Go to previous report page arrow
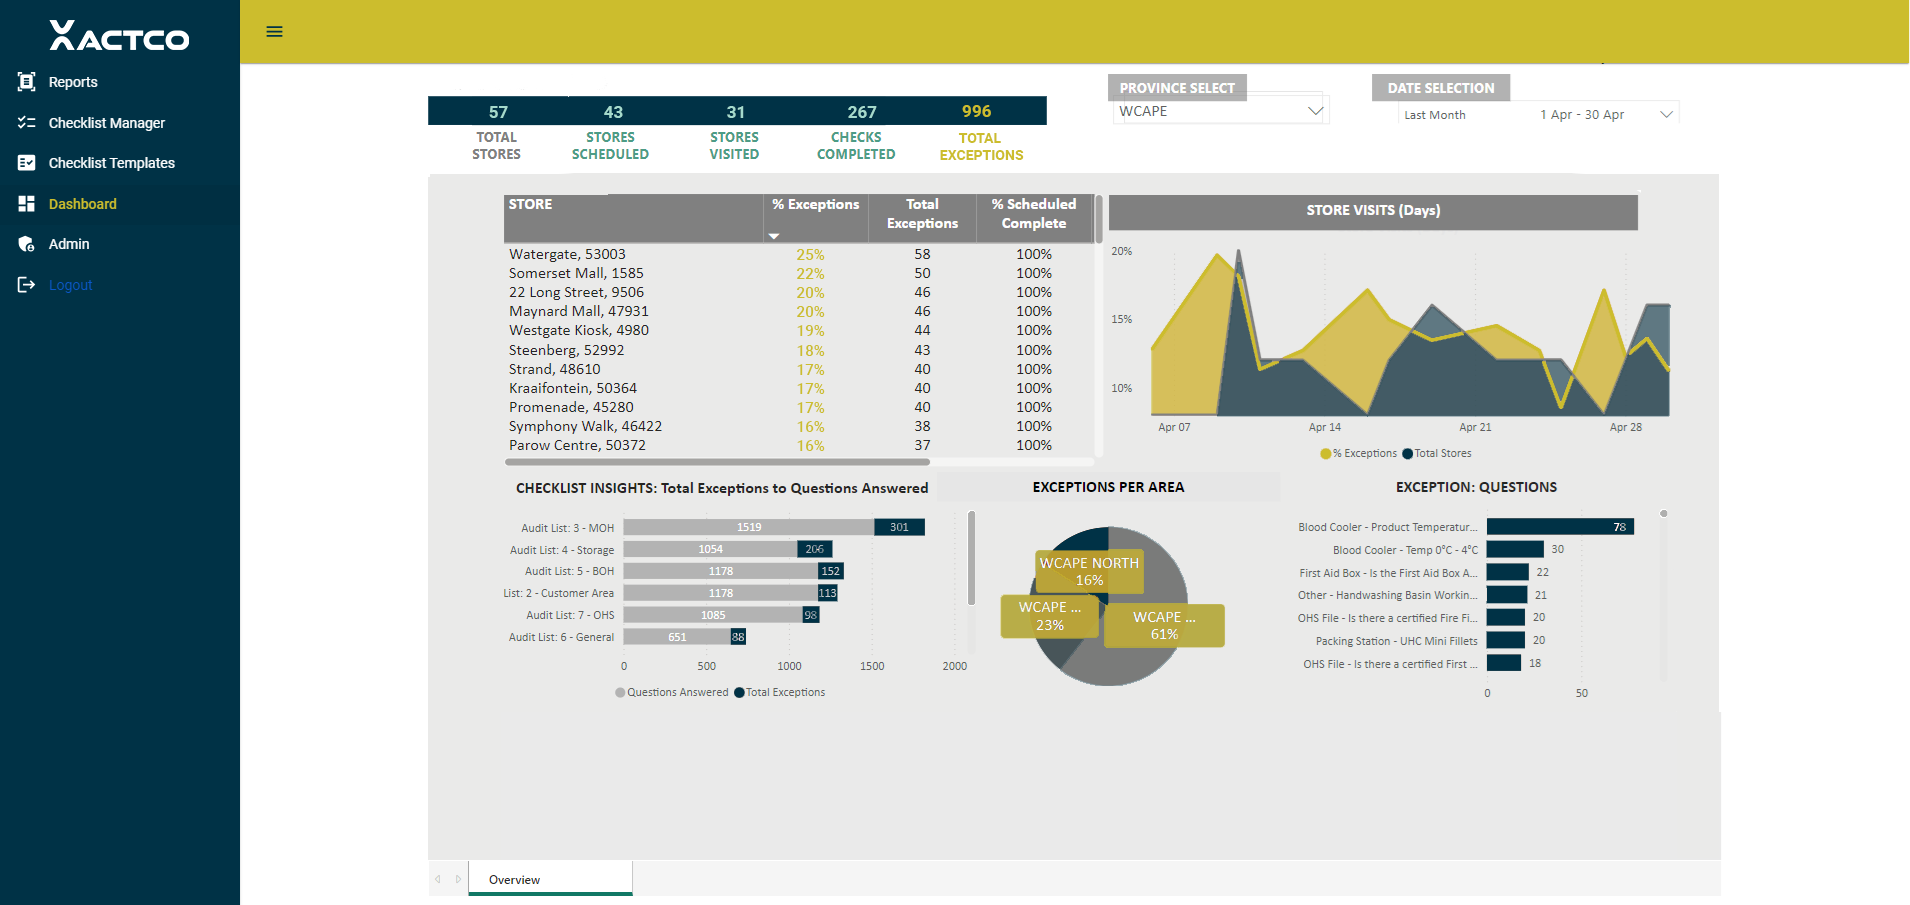The image size is (1910, 905). [x=438, y=879]
